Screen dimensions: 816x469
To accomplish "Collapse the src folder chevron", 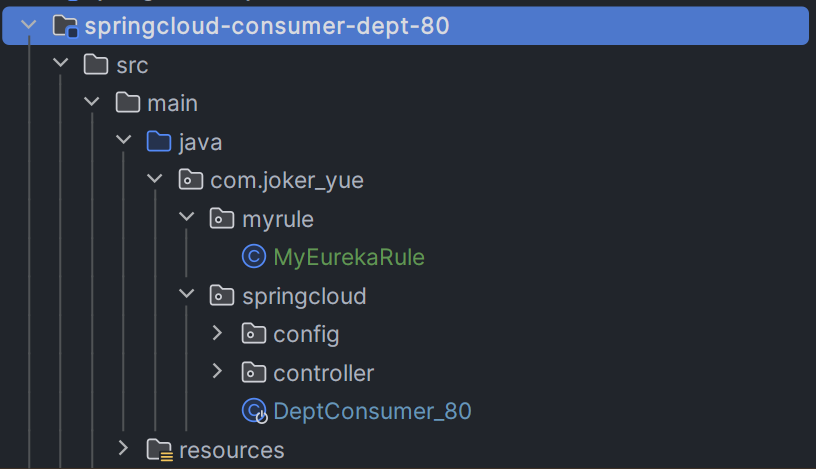I will [x=60, y=63].
